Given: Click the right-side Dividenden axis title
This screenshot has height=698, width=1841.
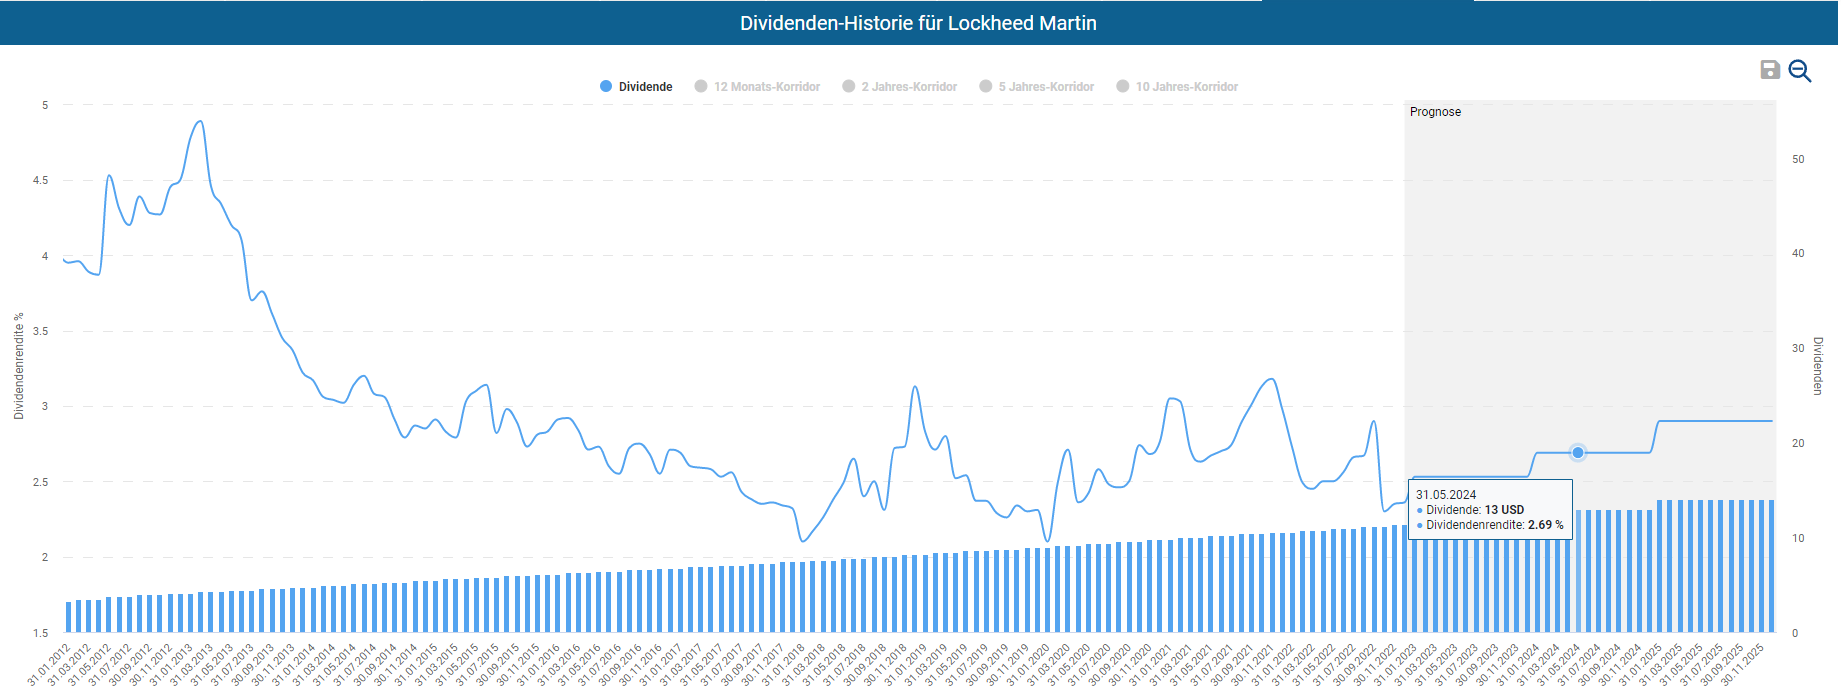Looking at the screenshot, I should pos(1818,366).
